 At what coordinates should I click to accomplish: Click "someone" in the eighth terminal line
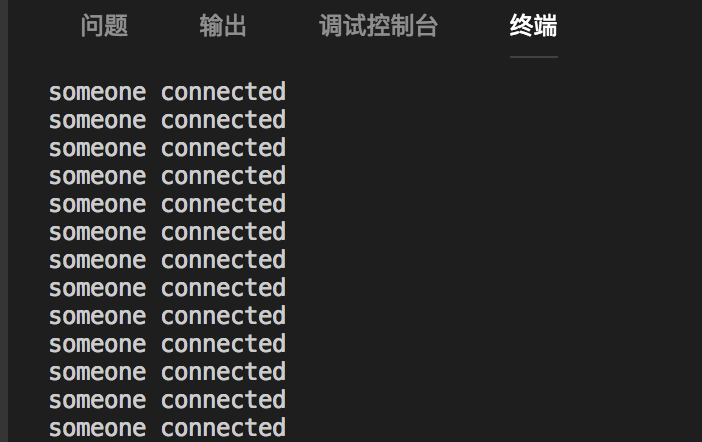click(x=97, y=288)
